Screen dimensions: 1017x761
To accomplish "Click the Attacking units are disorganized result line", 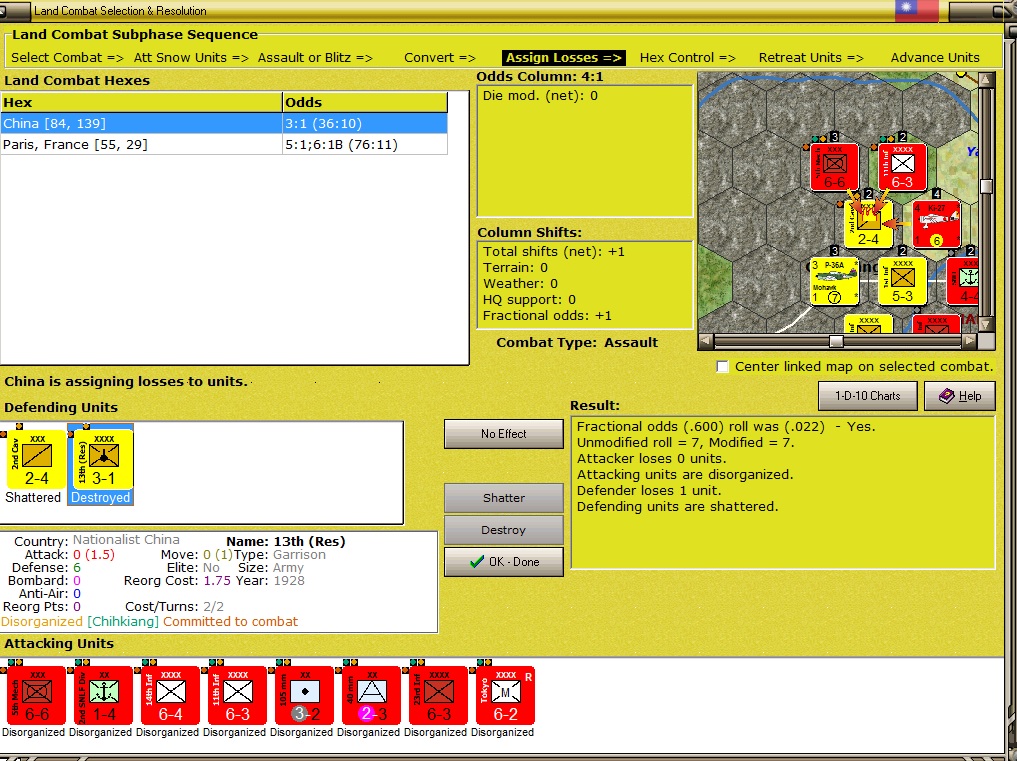I will 685,474.
